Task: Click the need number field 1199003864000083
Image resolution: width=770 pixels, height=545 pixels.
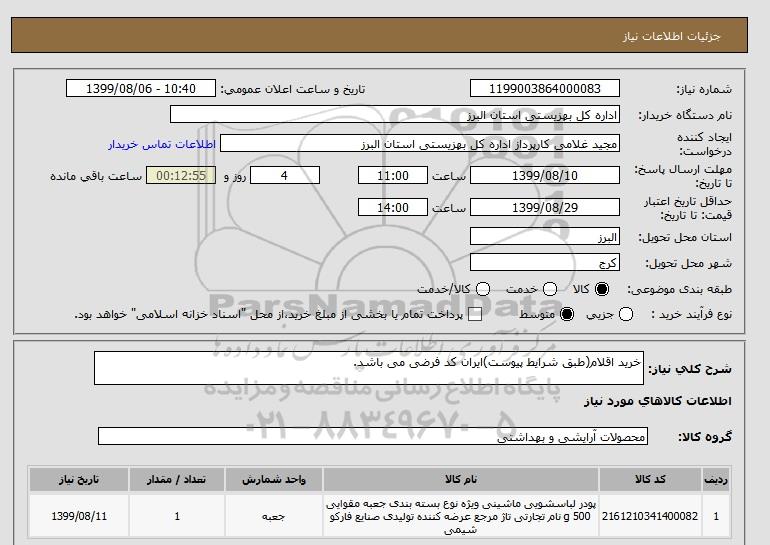Action: [545, 88]
